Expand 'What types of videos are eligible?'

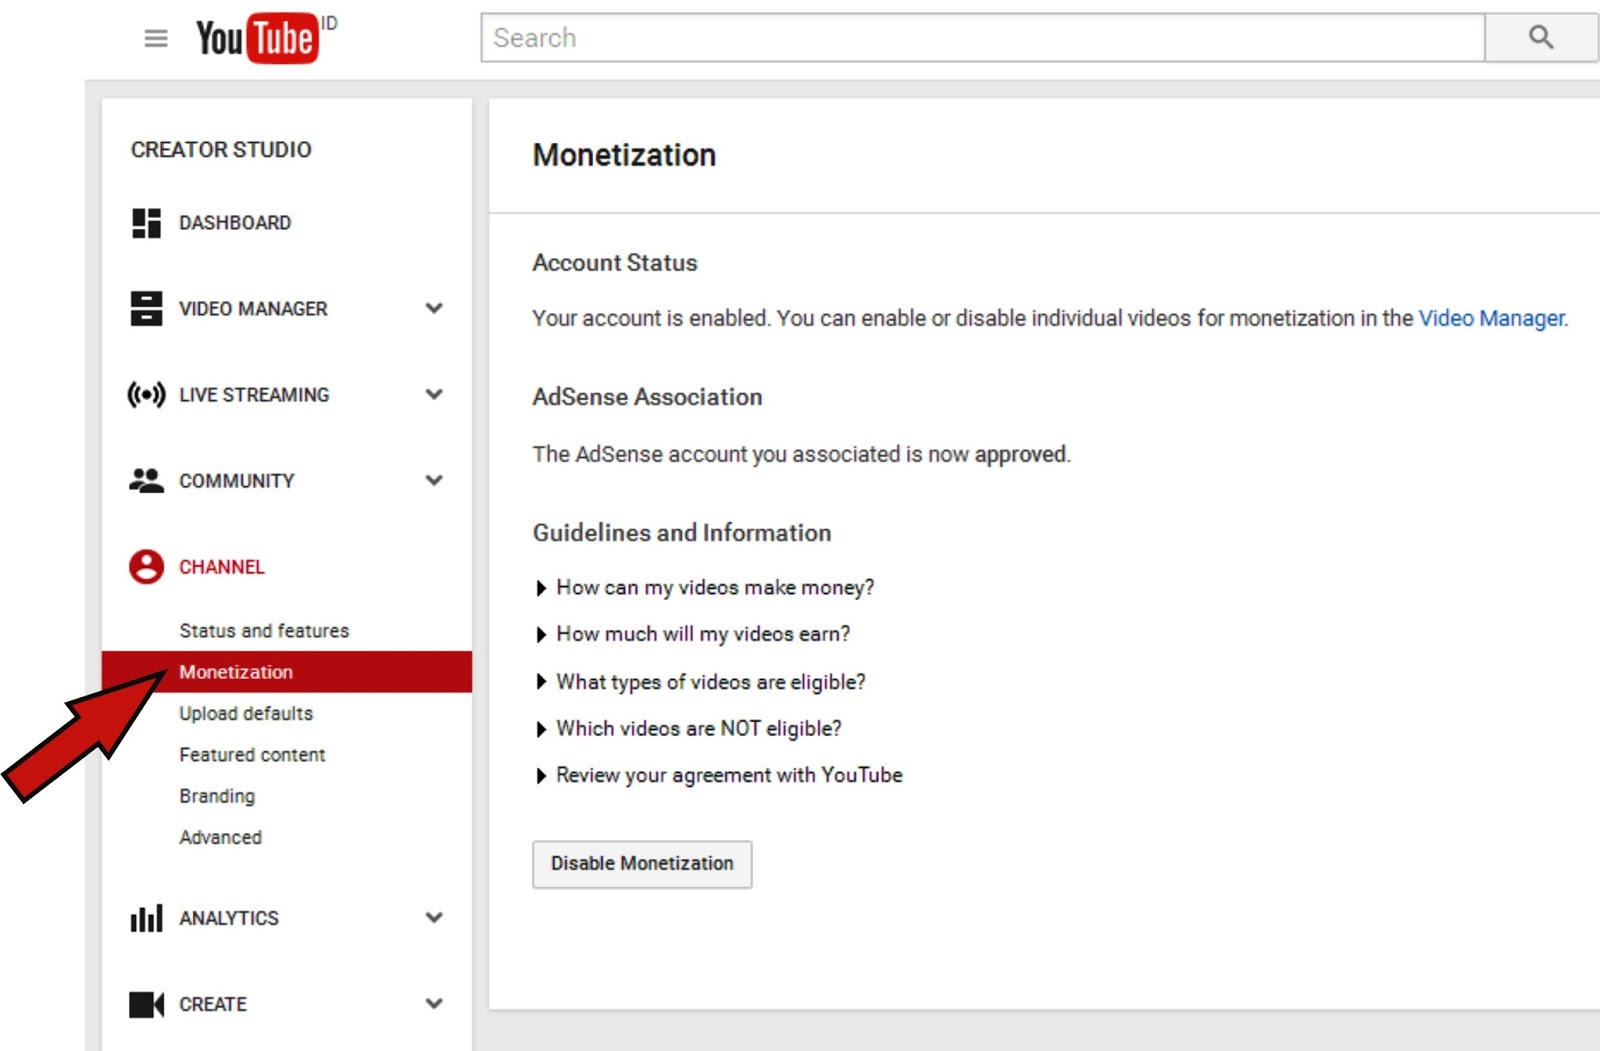pyautogui.click(x=701, y=682)
